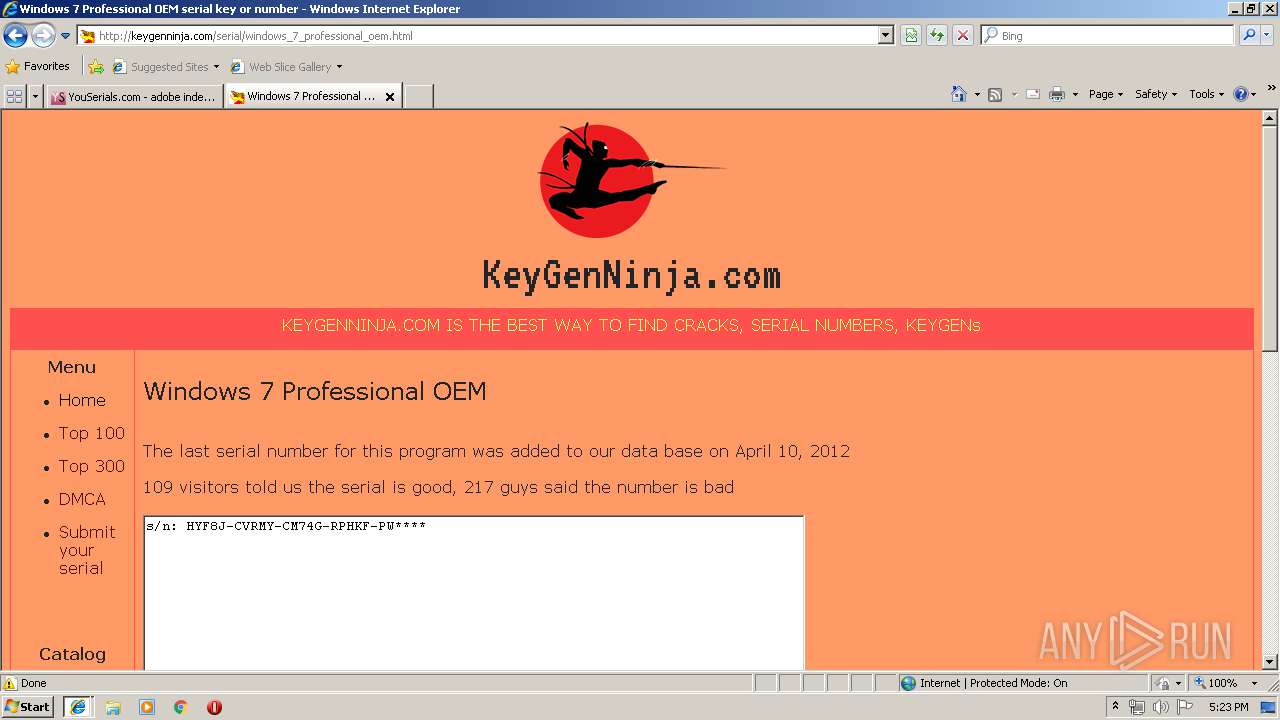Open the Page menu
This screenshot has width=1280, height=720.
tap(1105, 94)
